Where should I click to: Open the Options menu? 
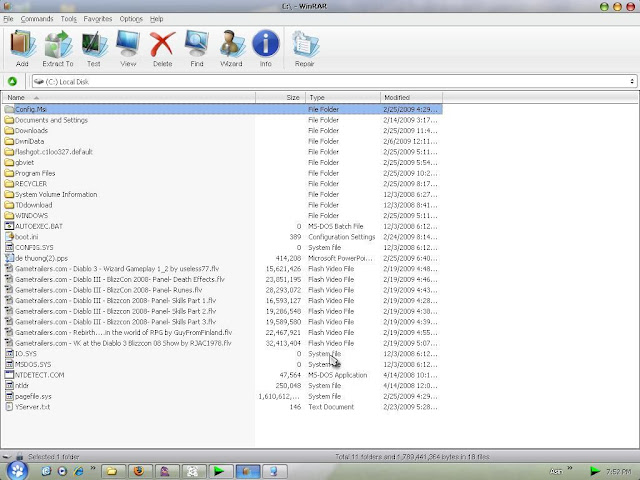[x=131, y=19]
